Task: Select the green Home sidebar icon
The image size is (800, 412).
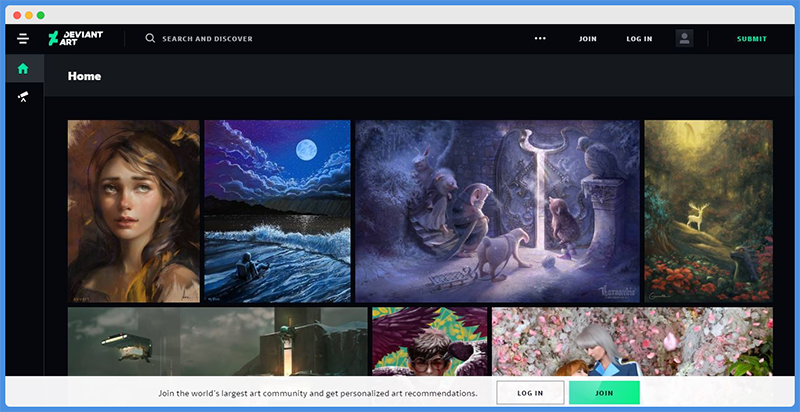Action: [x=23, y=68]
